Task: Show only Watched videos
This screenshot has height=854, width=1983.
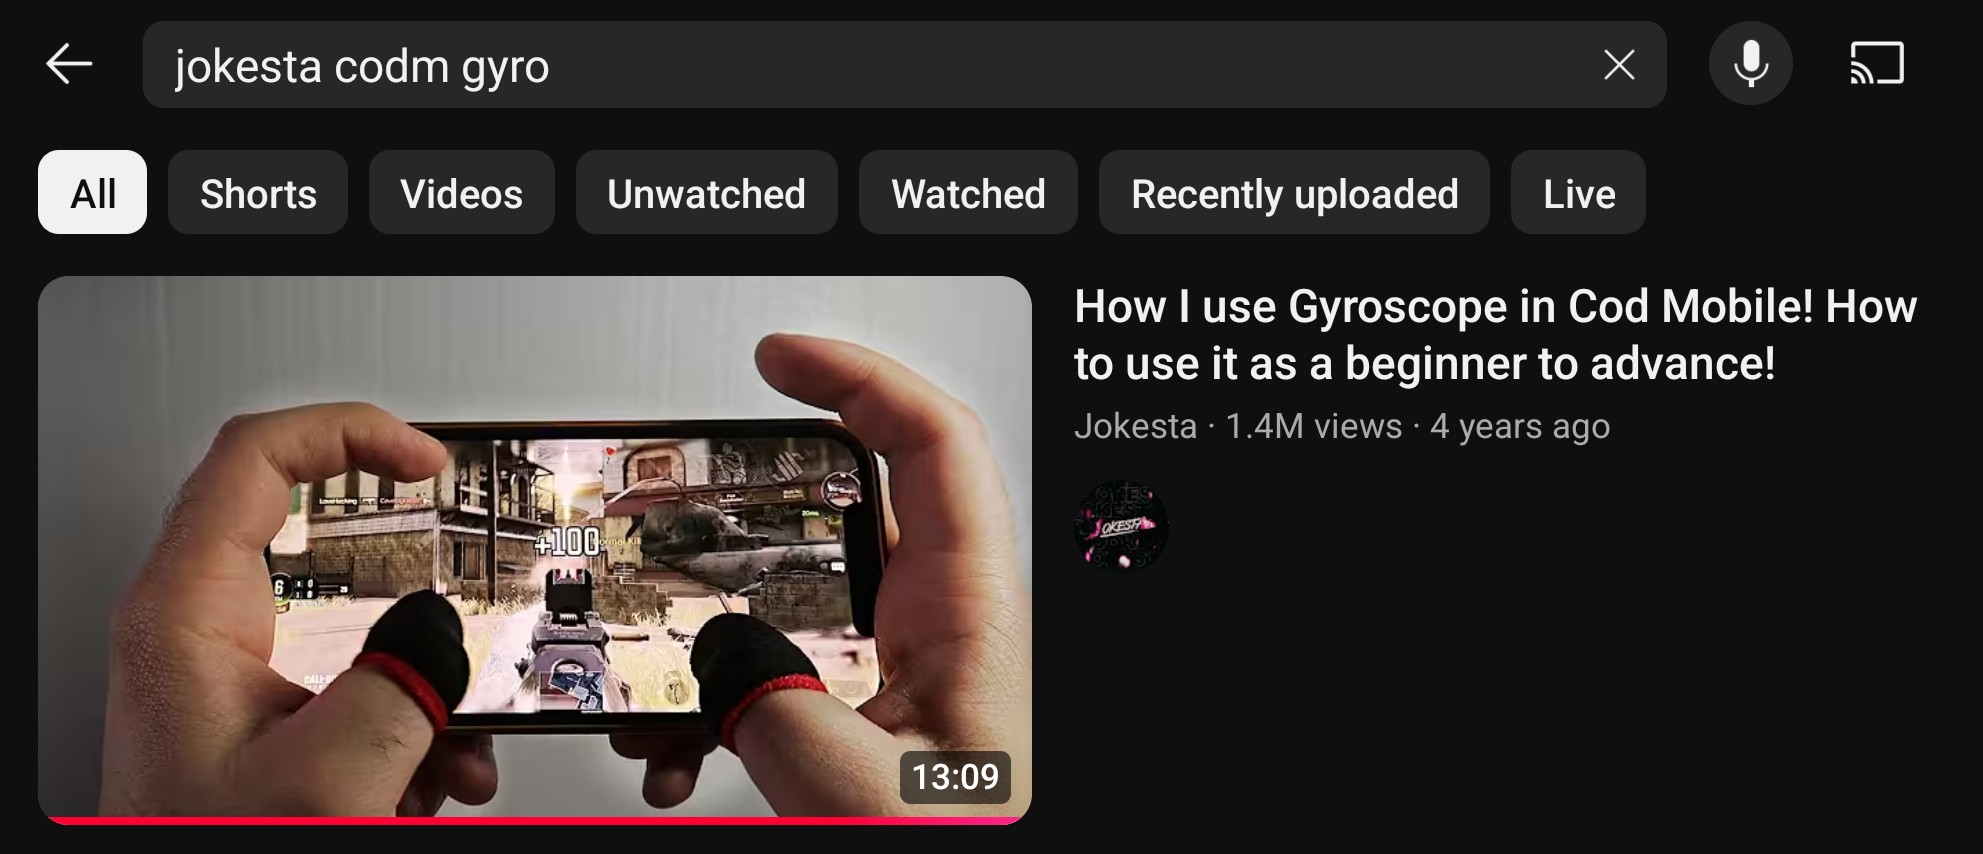Action: [968, 192]
